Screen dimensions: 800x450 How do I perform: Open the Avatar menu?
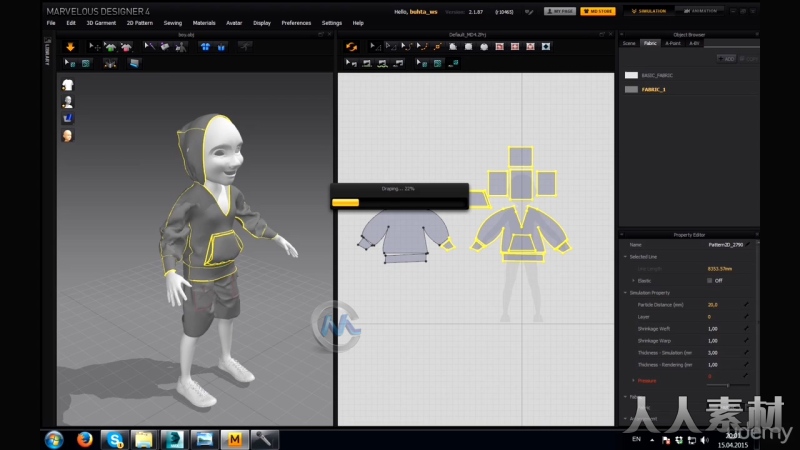click(x=234, y=23)
